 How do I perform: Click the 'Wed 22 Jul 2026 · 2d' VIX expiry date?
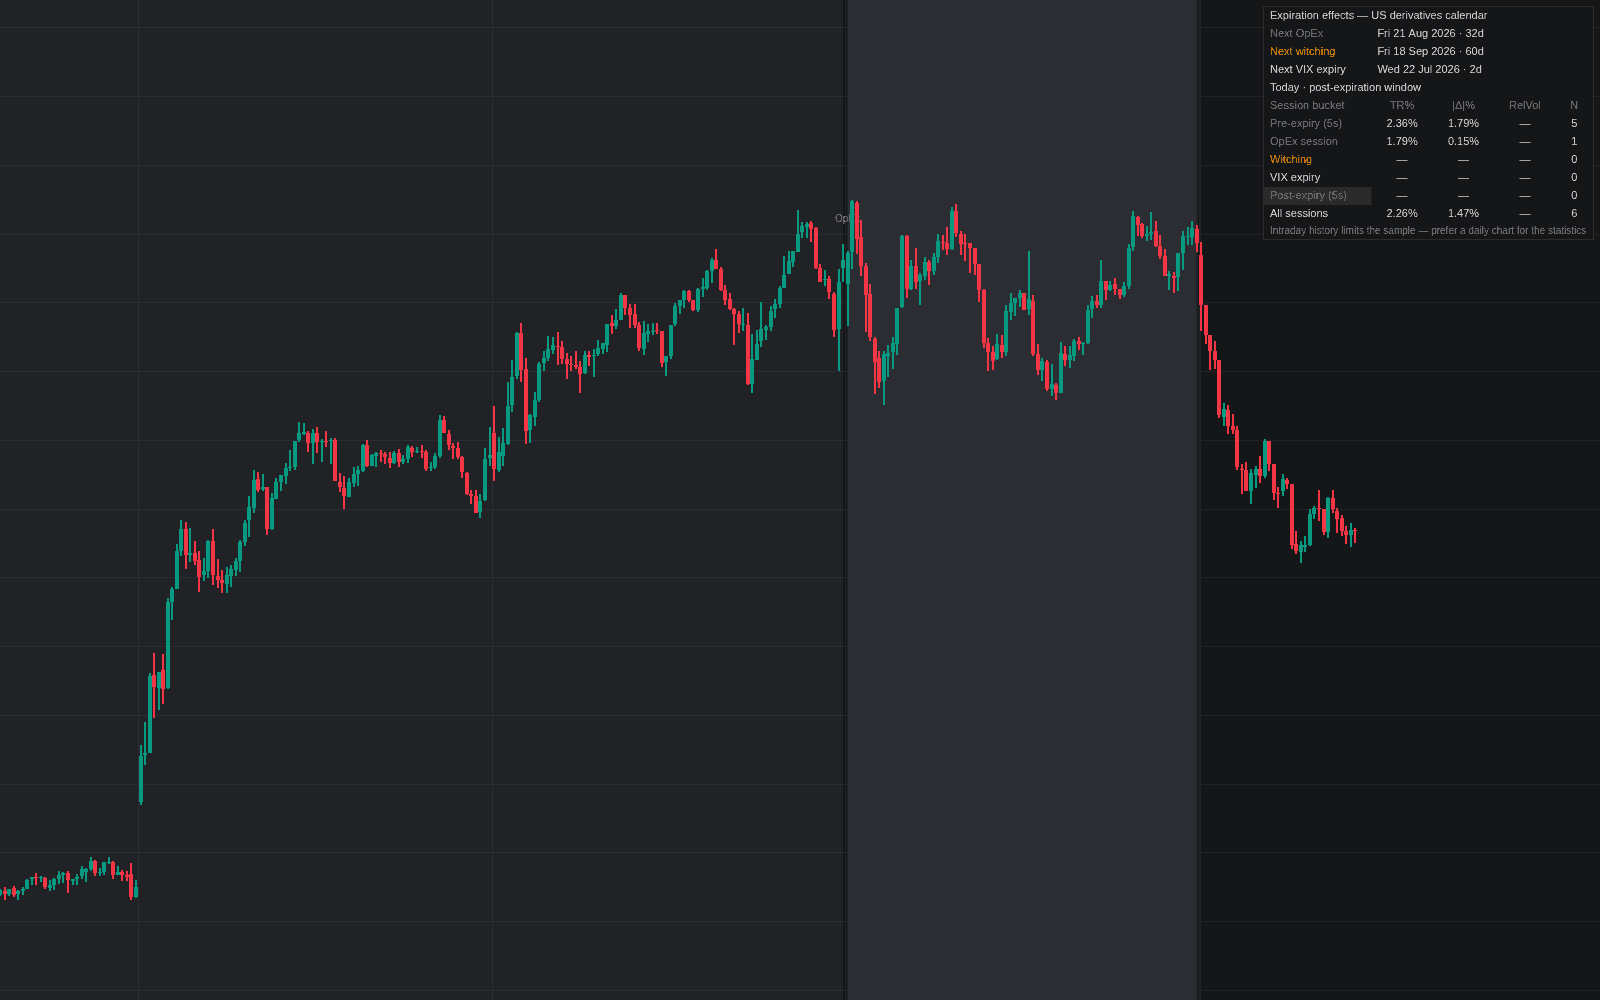[x=1429, y=69]
